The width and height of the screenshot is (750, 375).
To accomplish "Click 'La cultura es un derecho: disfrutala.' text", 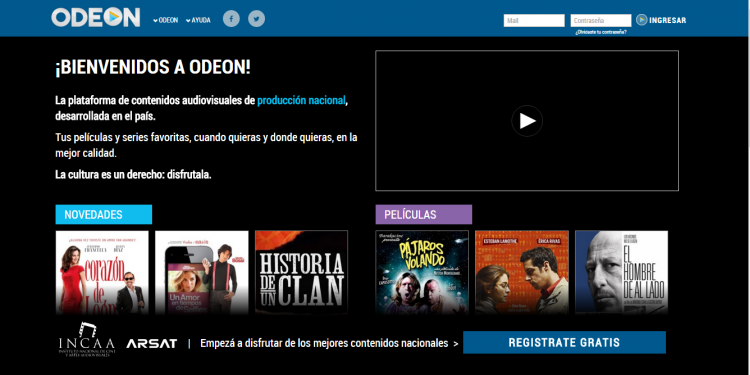I will 133,175.
